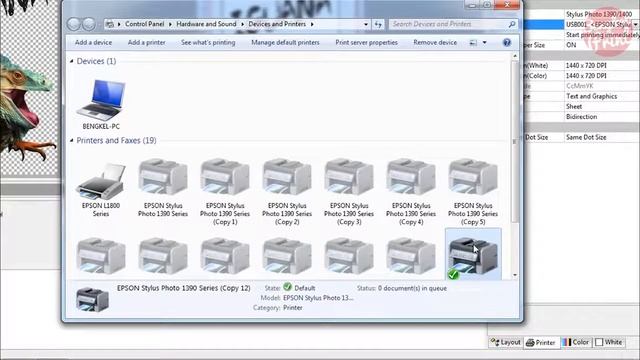The height and width of the screenshot is (360, 640).
Task: Select EPSON Stylus Photo 1390 Series (Copy 2)
Action: (x=287, y=177)
